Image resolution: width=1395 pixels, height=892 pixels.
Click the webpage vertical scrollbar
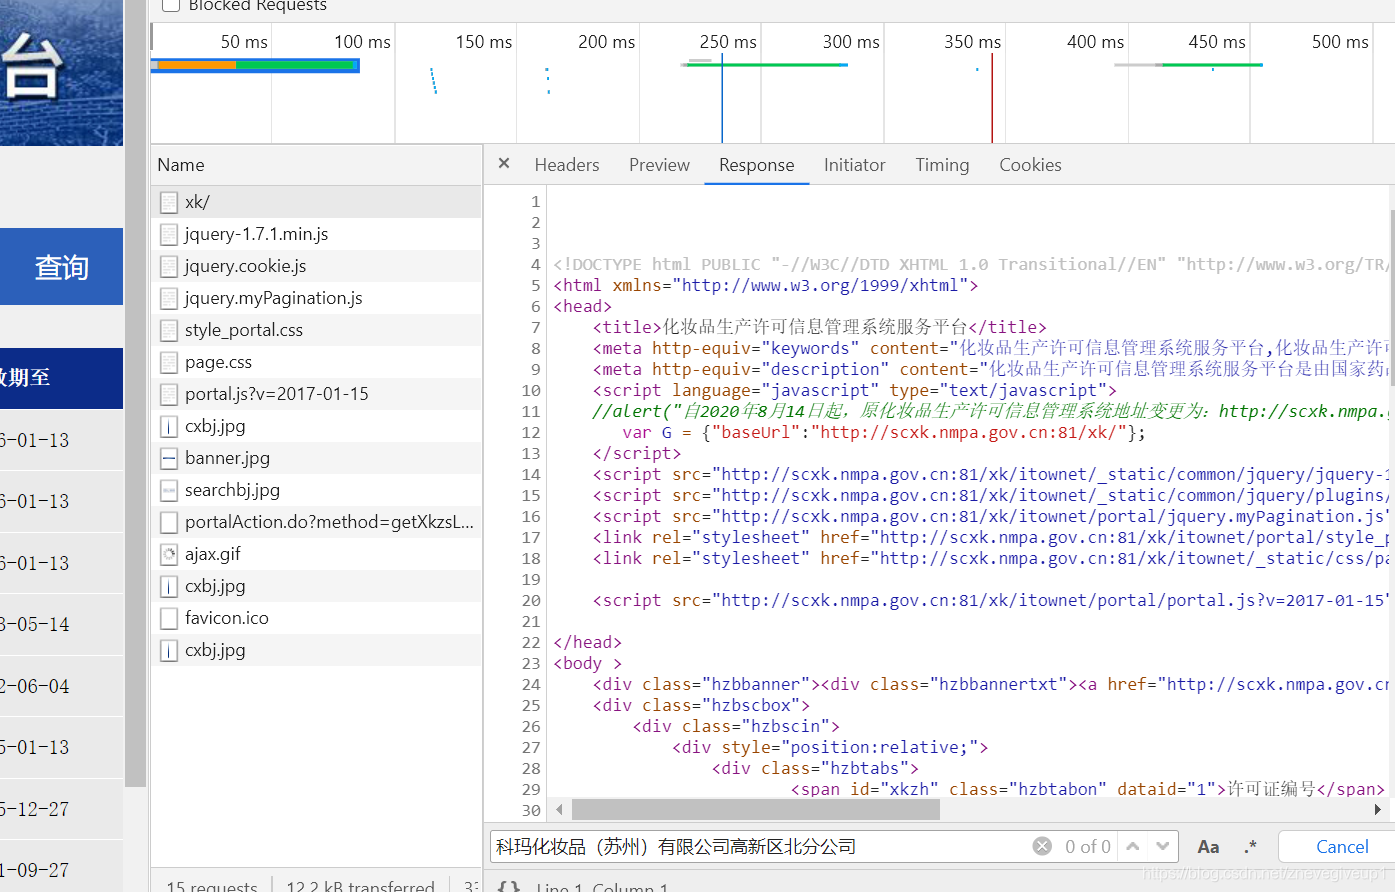(135, 395)
